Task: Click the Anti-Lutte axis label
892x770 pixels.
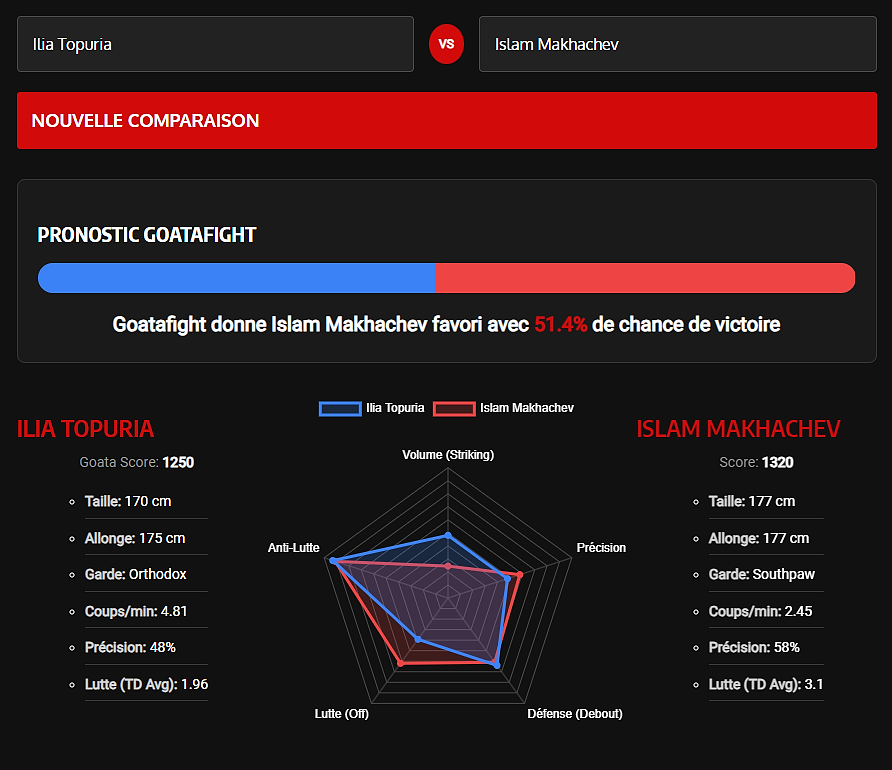Action: 294,547
